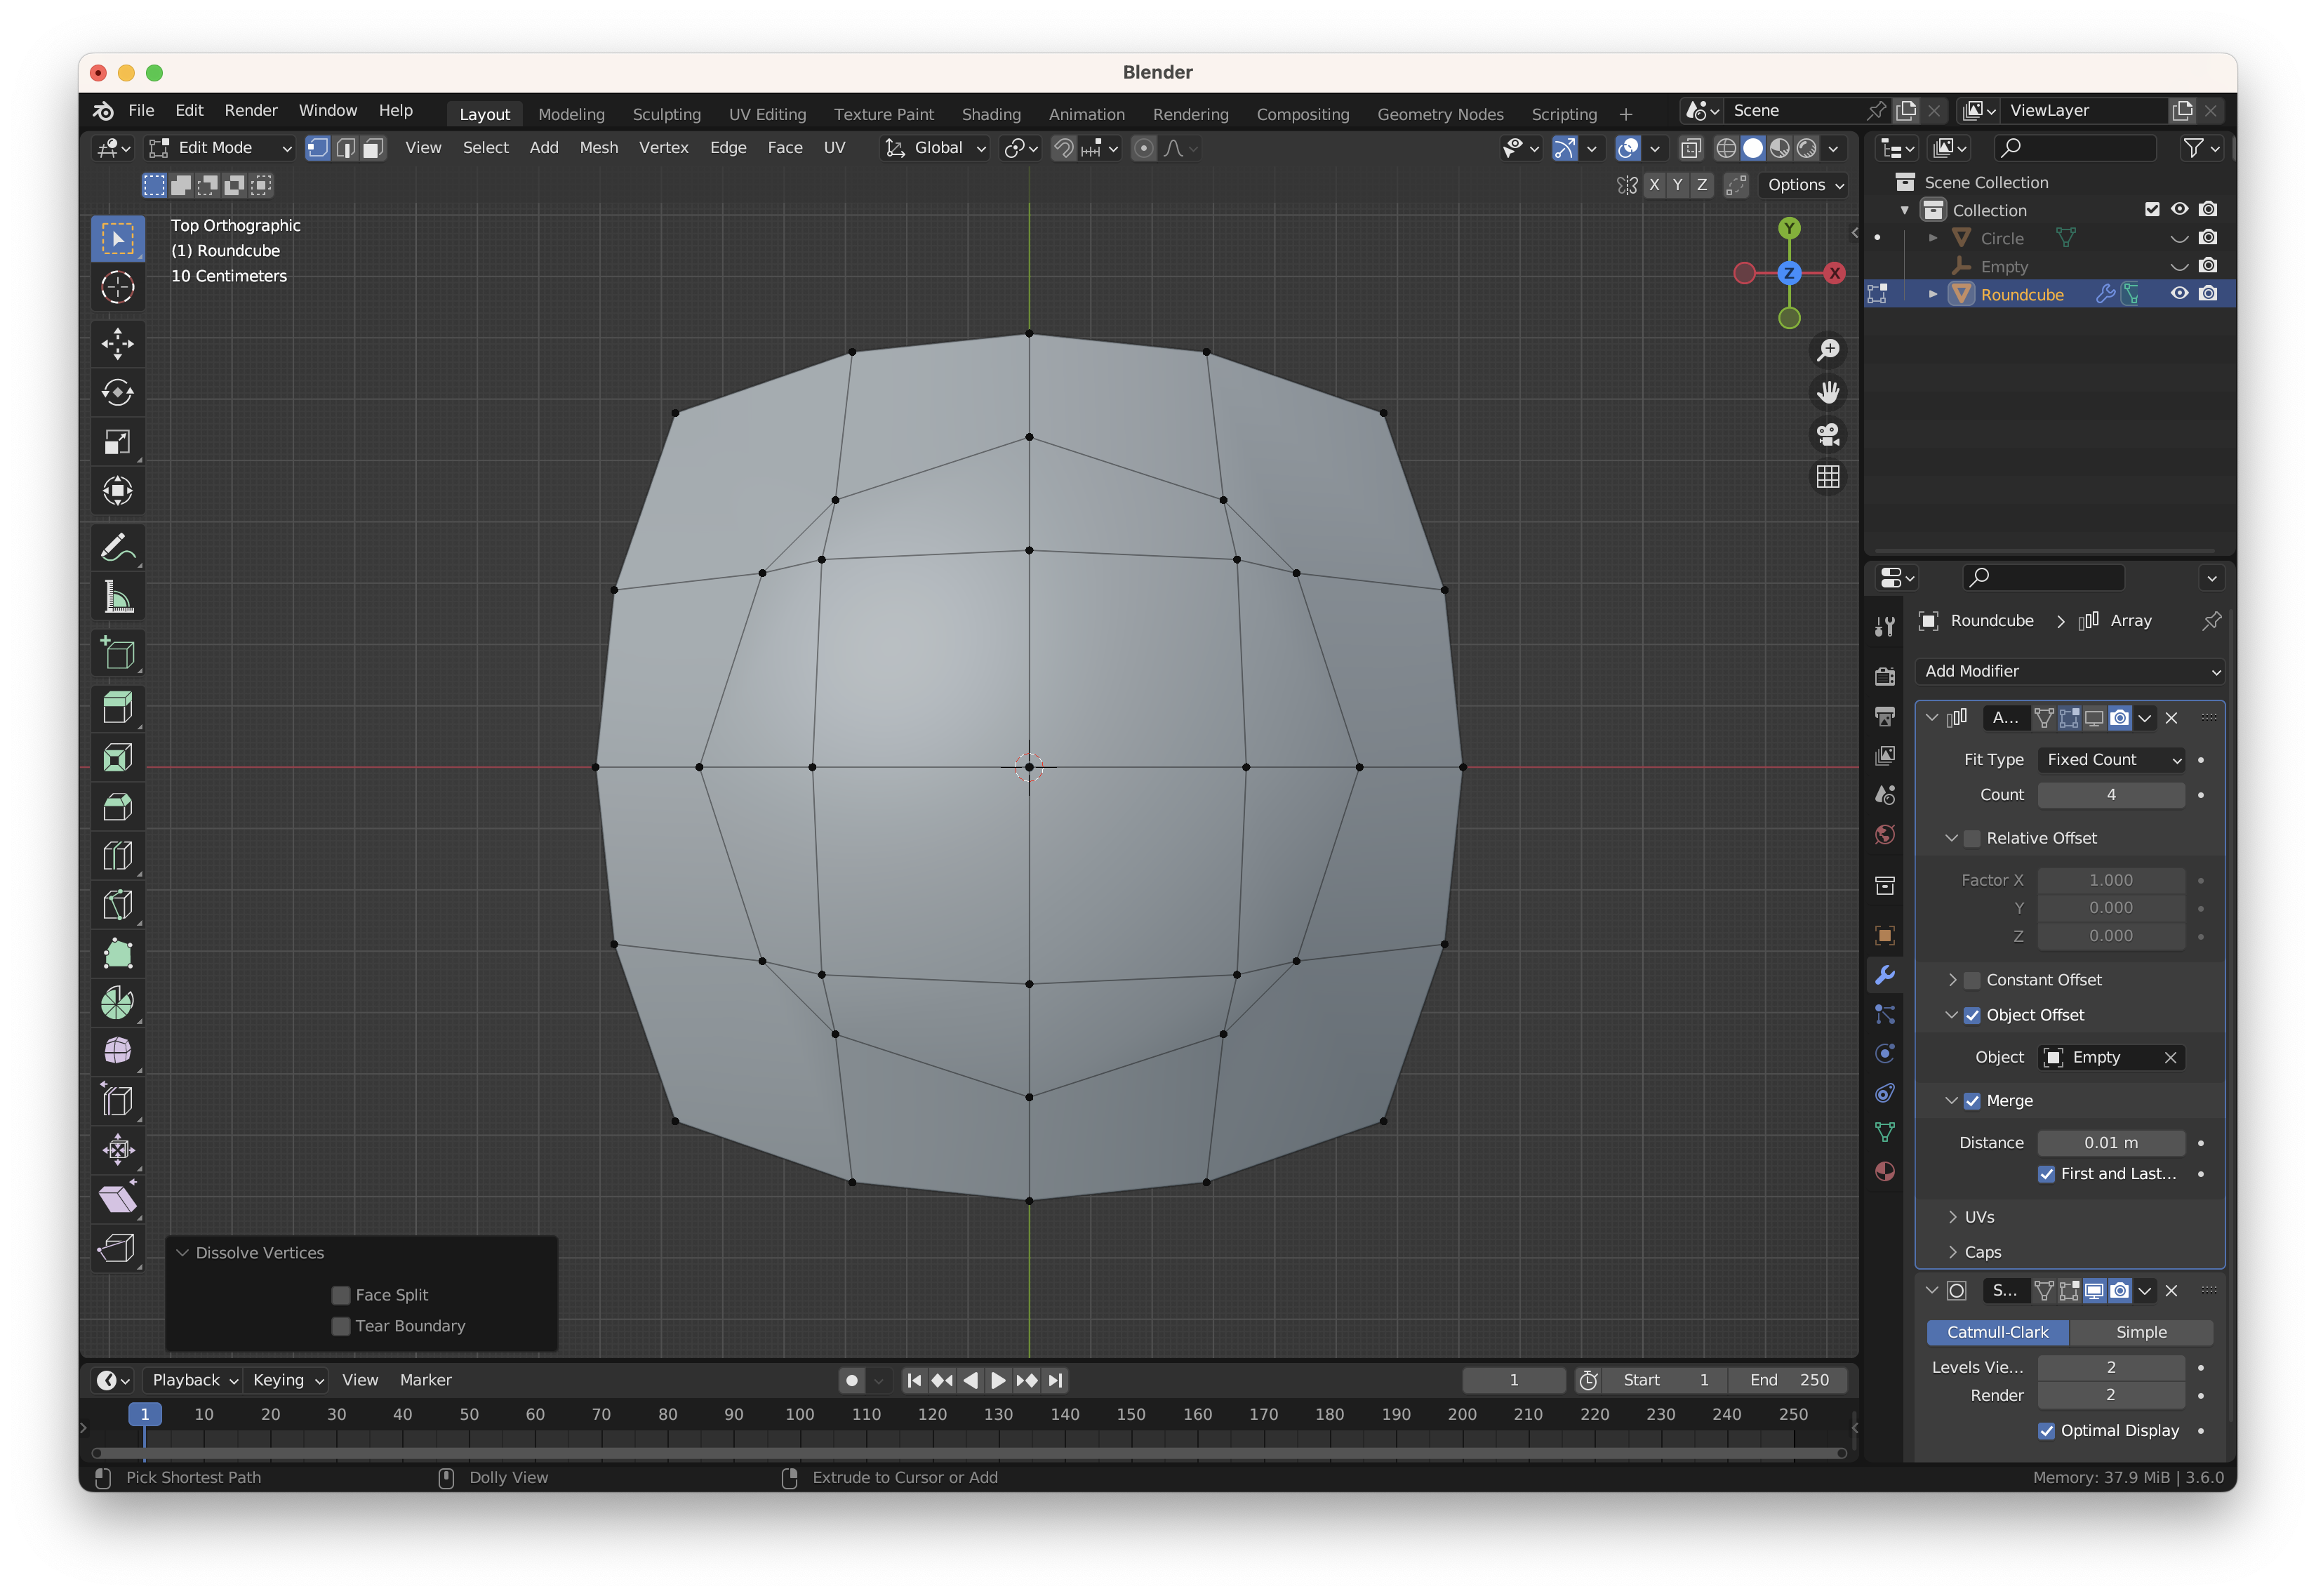Switch orthographic/perspective grid icon
The height and width of the screenshot is (1596, 2316).
tap(1828, 477)
